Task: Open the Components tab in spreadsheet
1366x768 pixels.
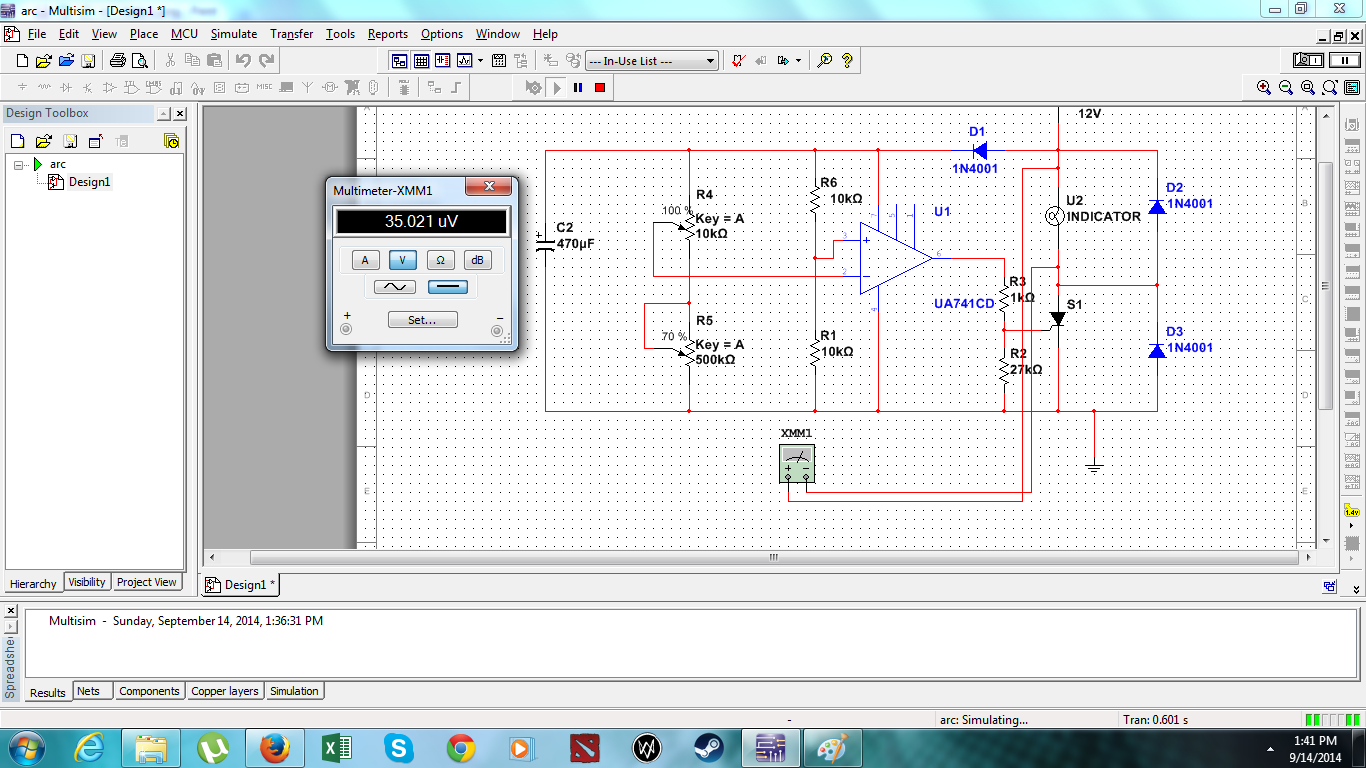Action: (x=149, y=691)
